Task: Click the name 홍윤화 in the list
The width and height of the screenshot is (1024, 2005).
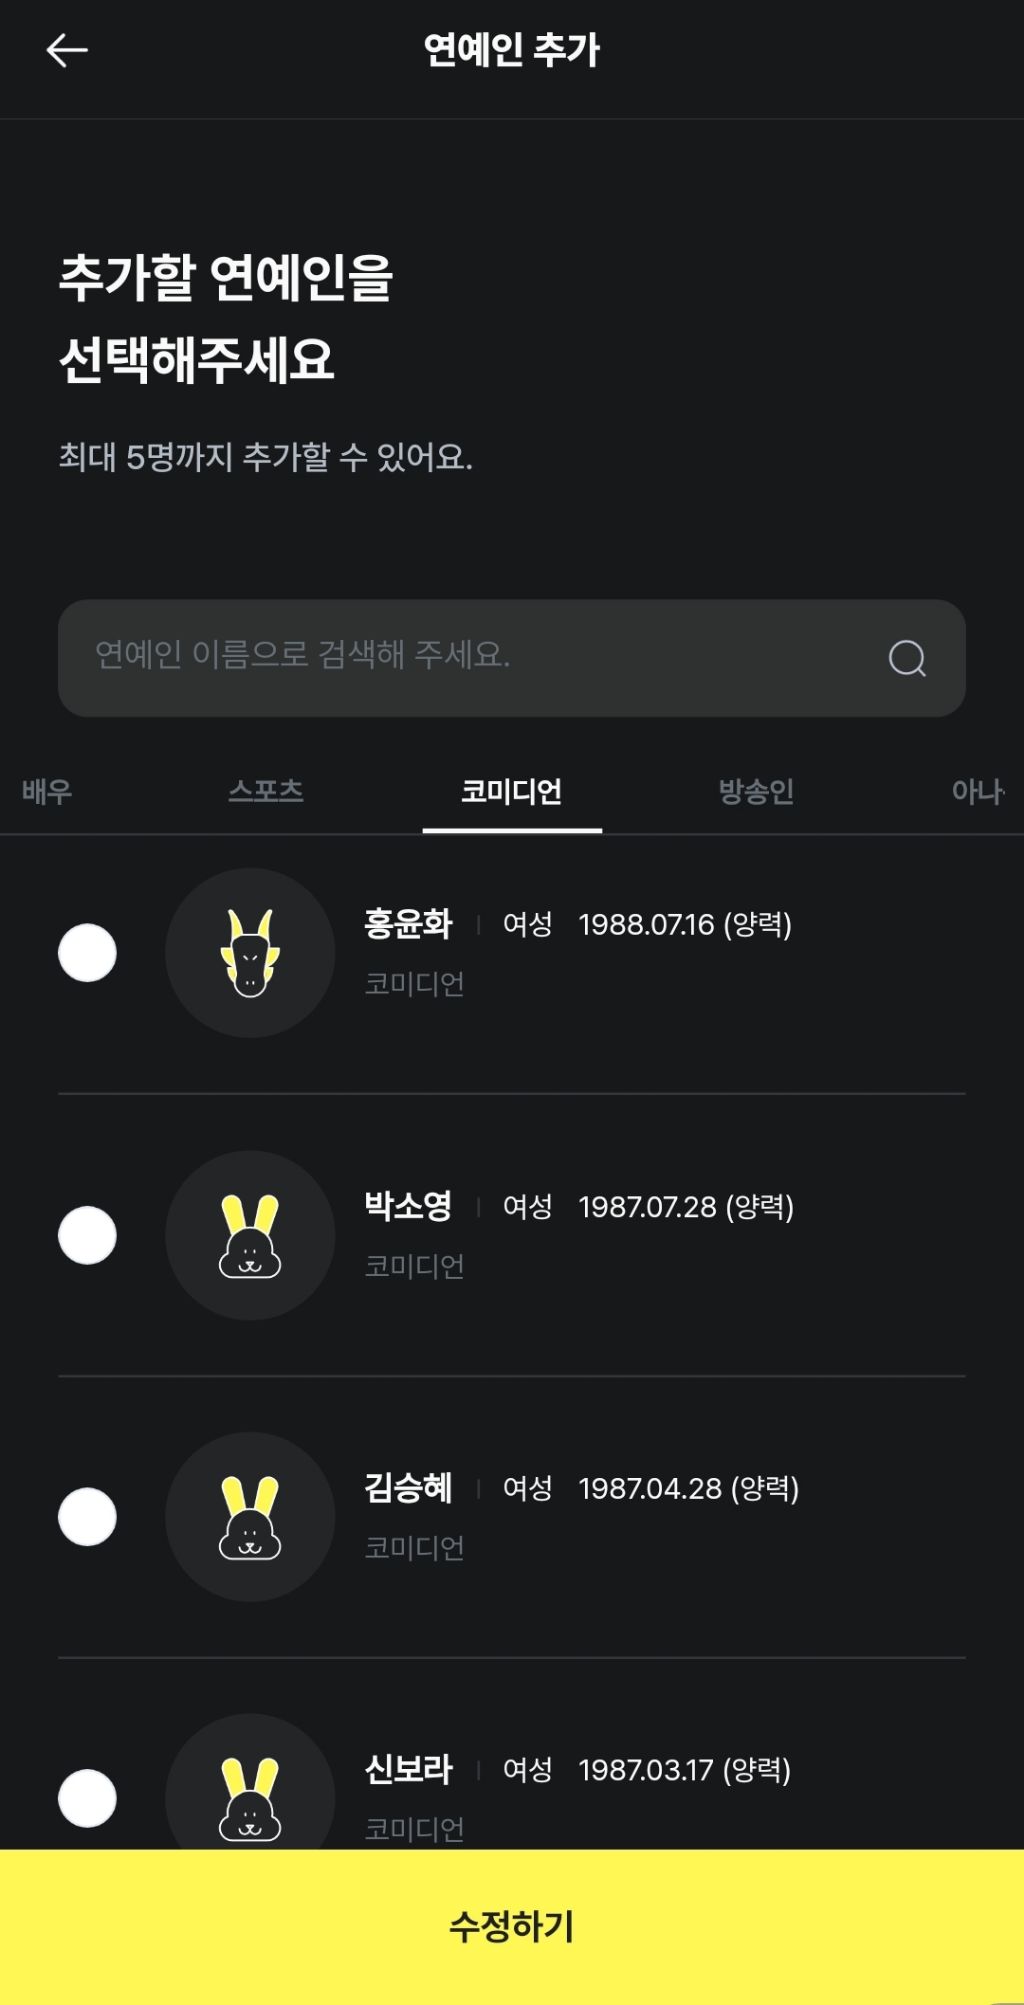Action: [x=408, y=924]
